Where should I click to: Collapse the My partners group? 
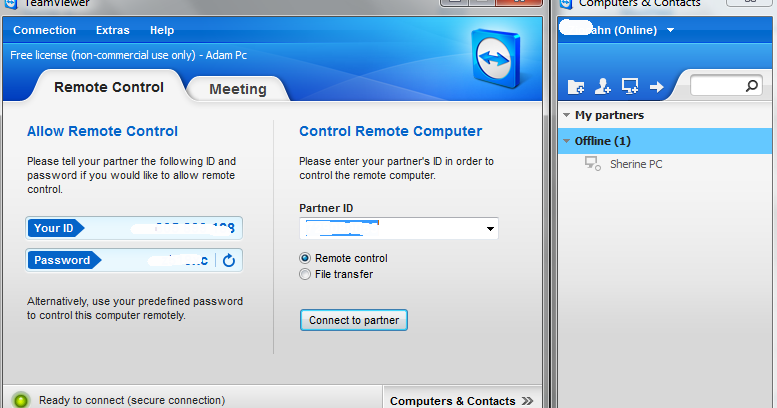tap(567, 116)
